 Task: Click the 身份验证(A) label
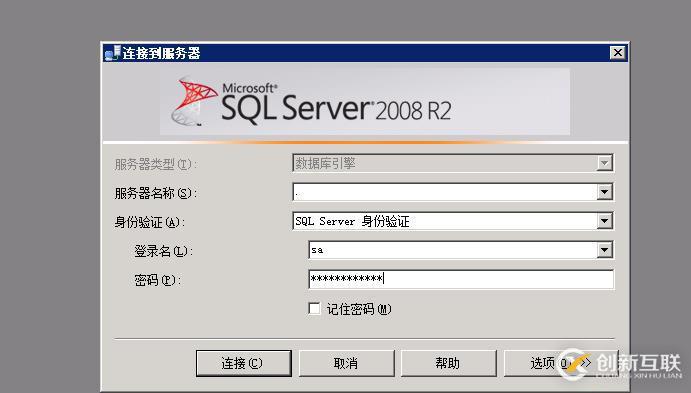coord(150,222)
